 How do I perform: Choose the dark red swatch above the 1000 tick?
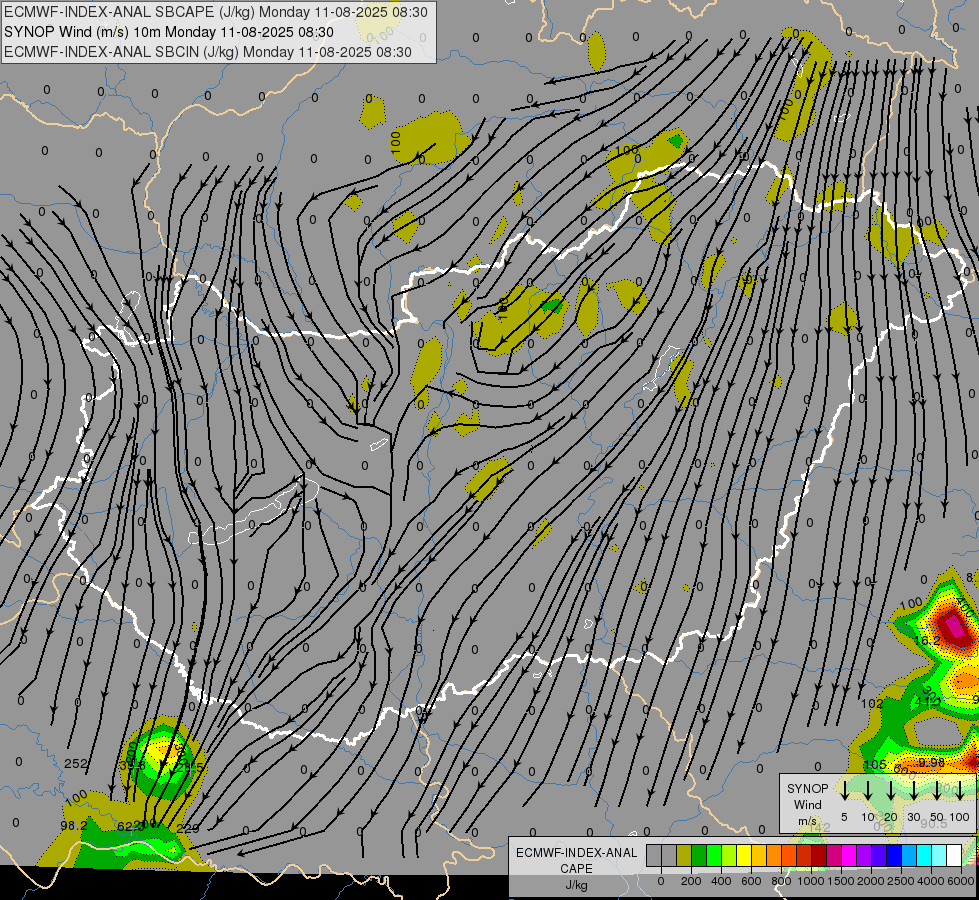tap(819, 855)
